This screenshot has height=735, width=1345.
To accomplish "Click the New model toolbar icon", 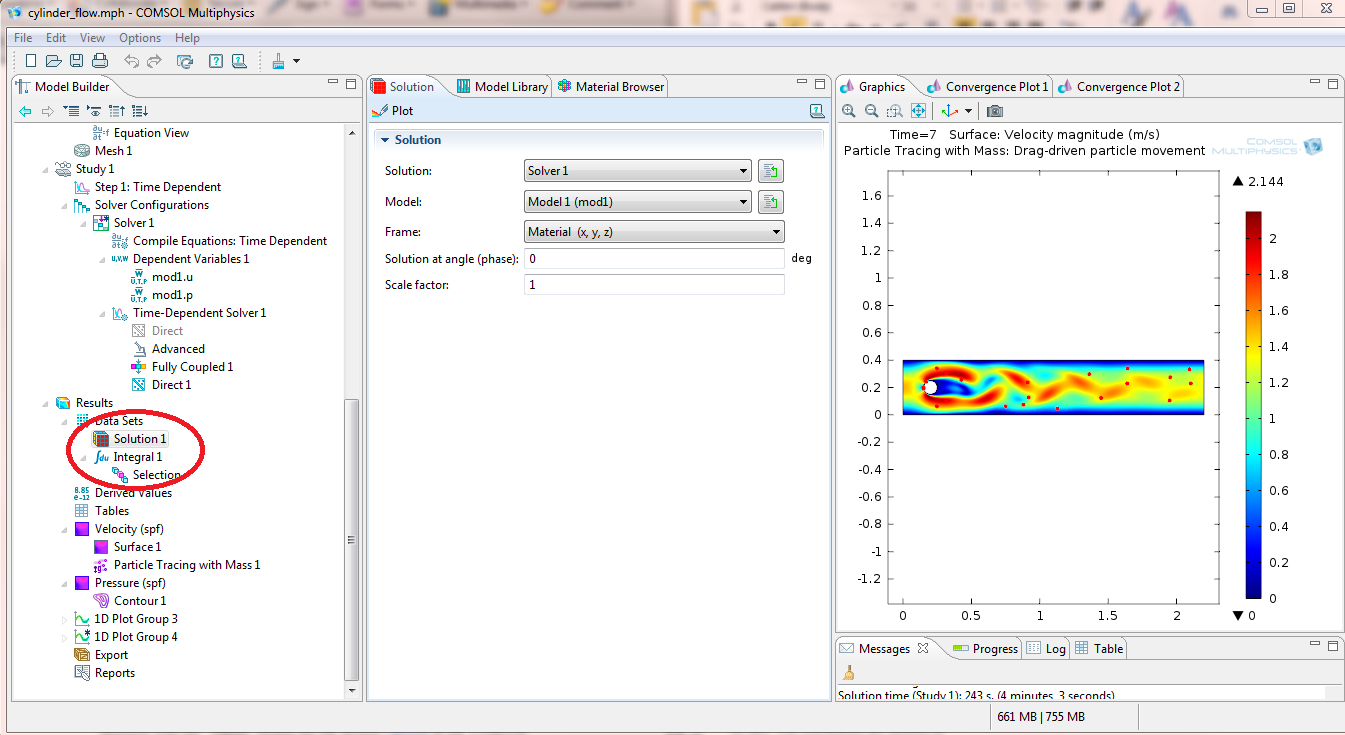I will (x=31, y=61).
